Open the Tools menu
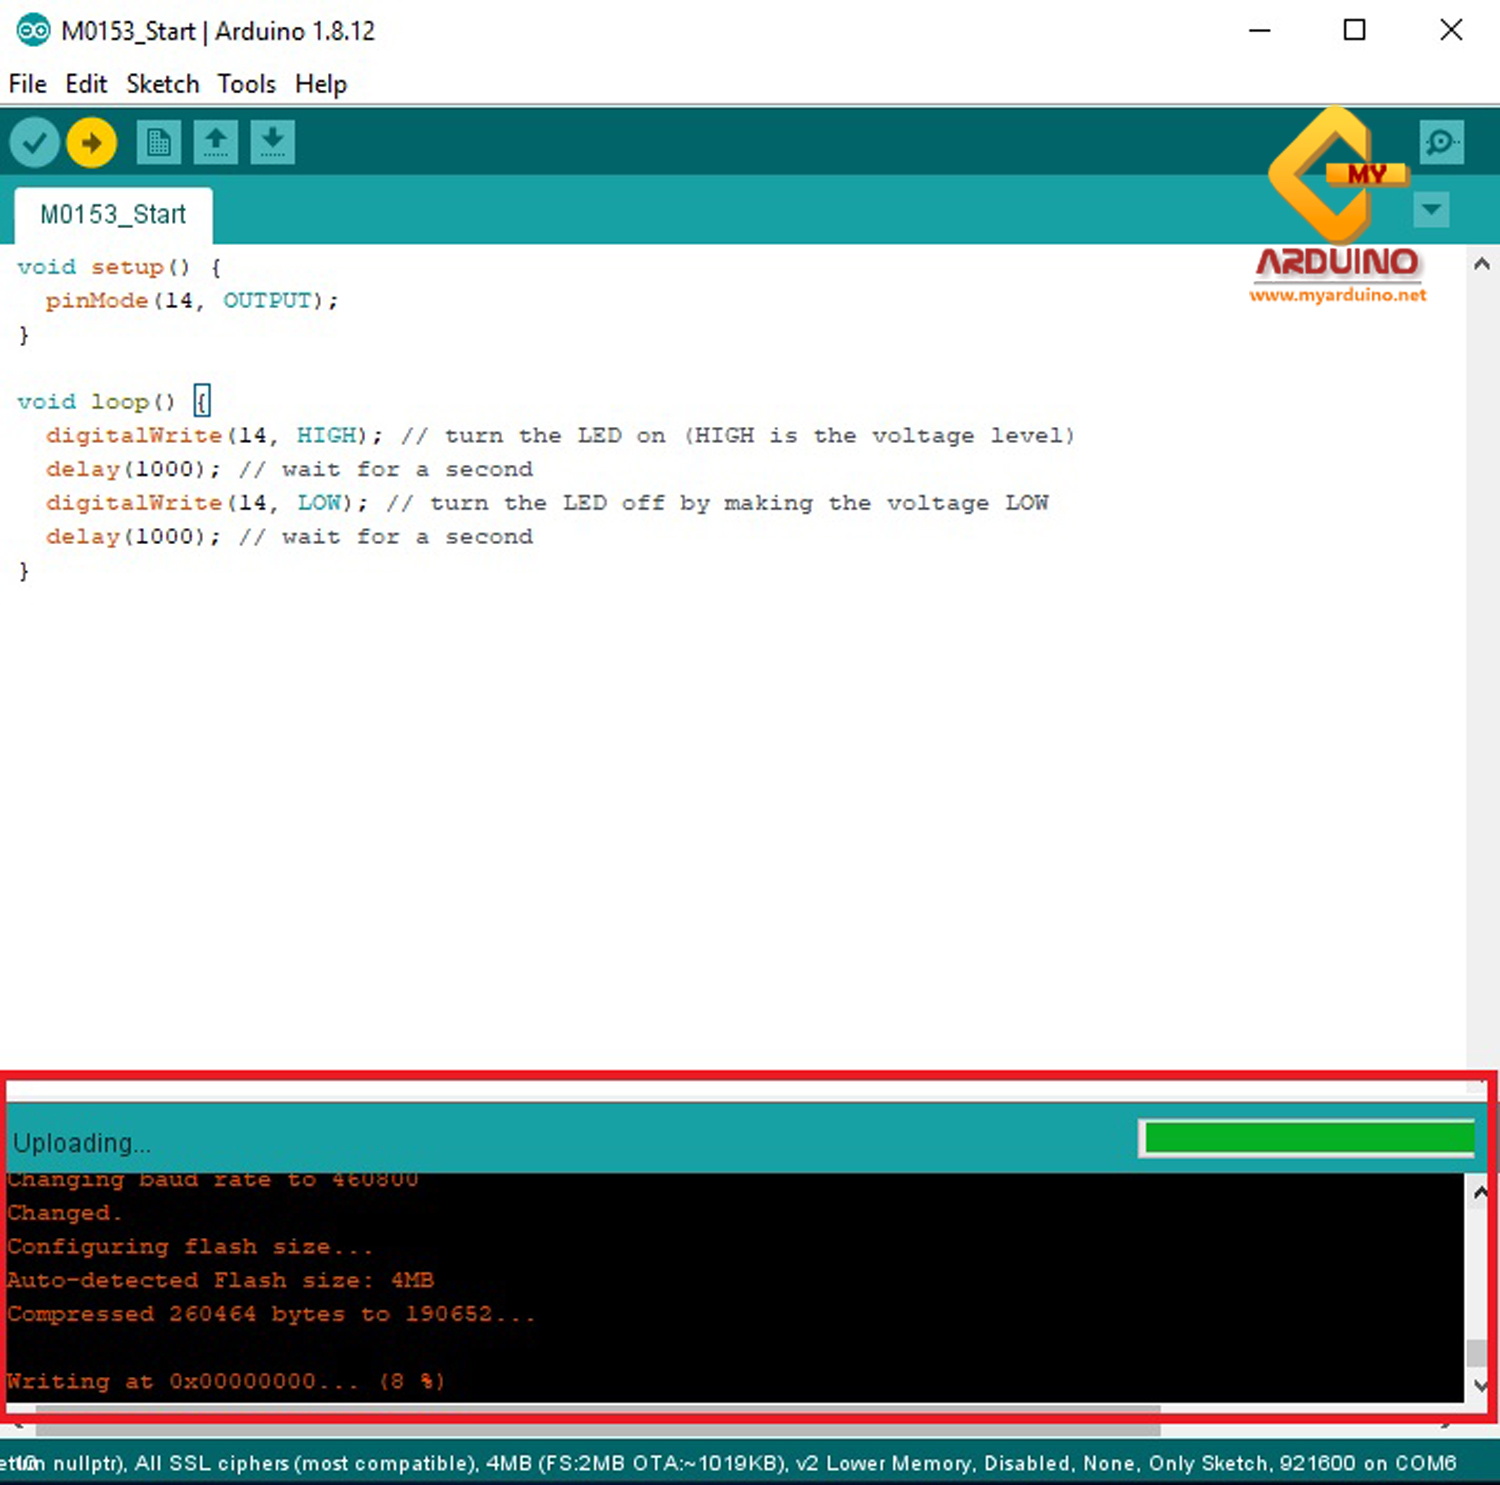Image resolution: width=1500 pixels, height=1485 pixels. (245, 84)
